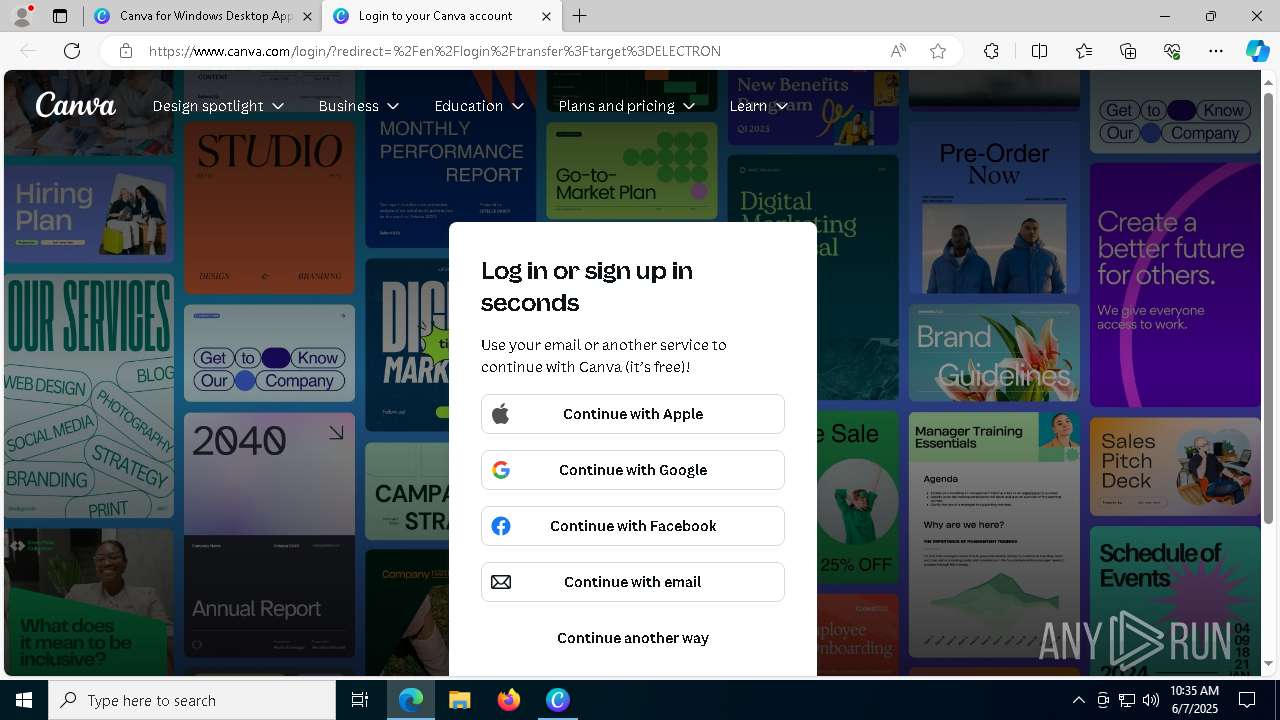Open a new browser tab
Viewport: 1280px width, 720px height.
[x=580, y=16]
